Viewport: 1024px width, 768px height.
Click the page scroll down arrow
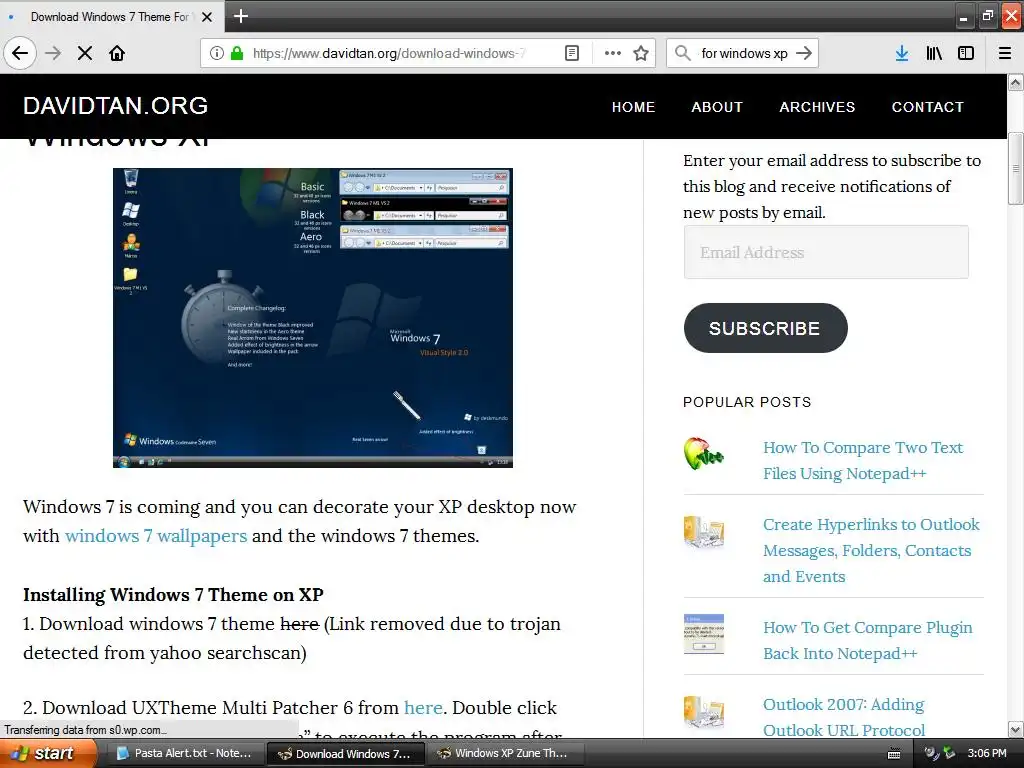click(1016, 729)
